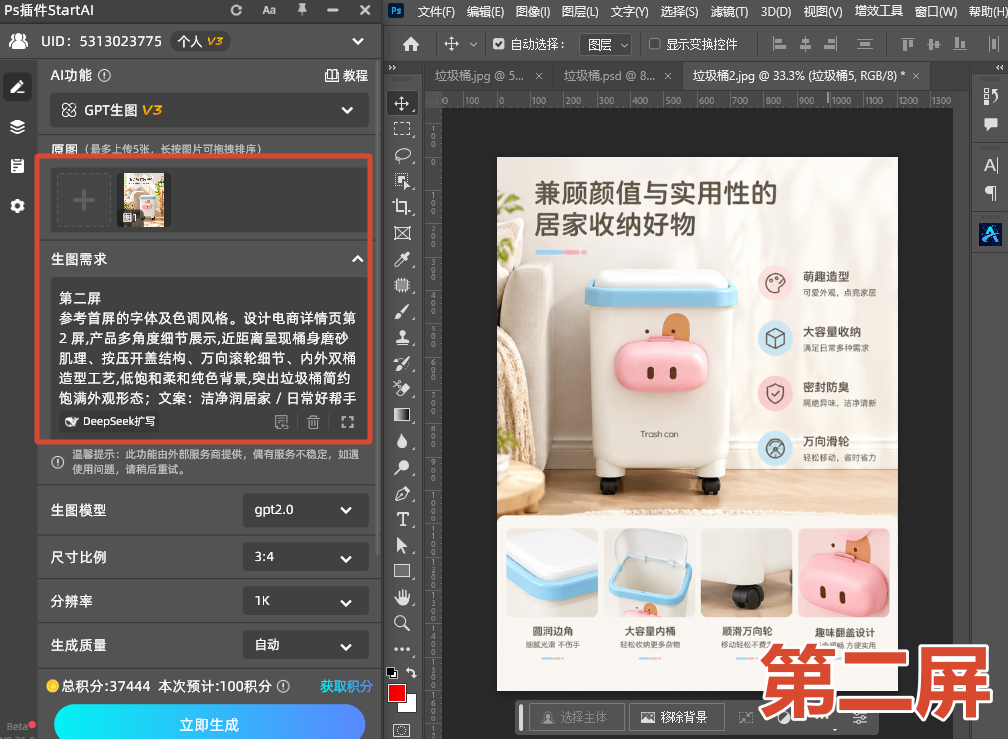This screenshot has height=739, width=1008.
Task: Click the refresh icon in StartAI panel
Action: click(237, 10)
